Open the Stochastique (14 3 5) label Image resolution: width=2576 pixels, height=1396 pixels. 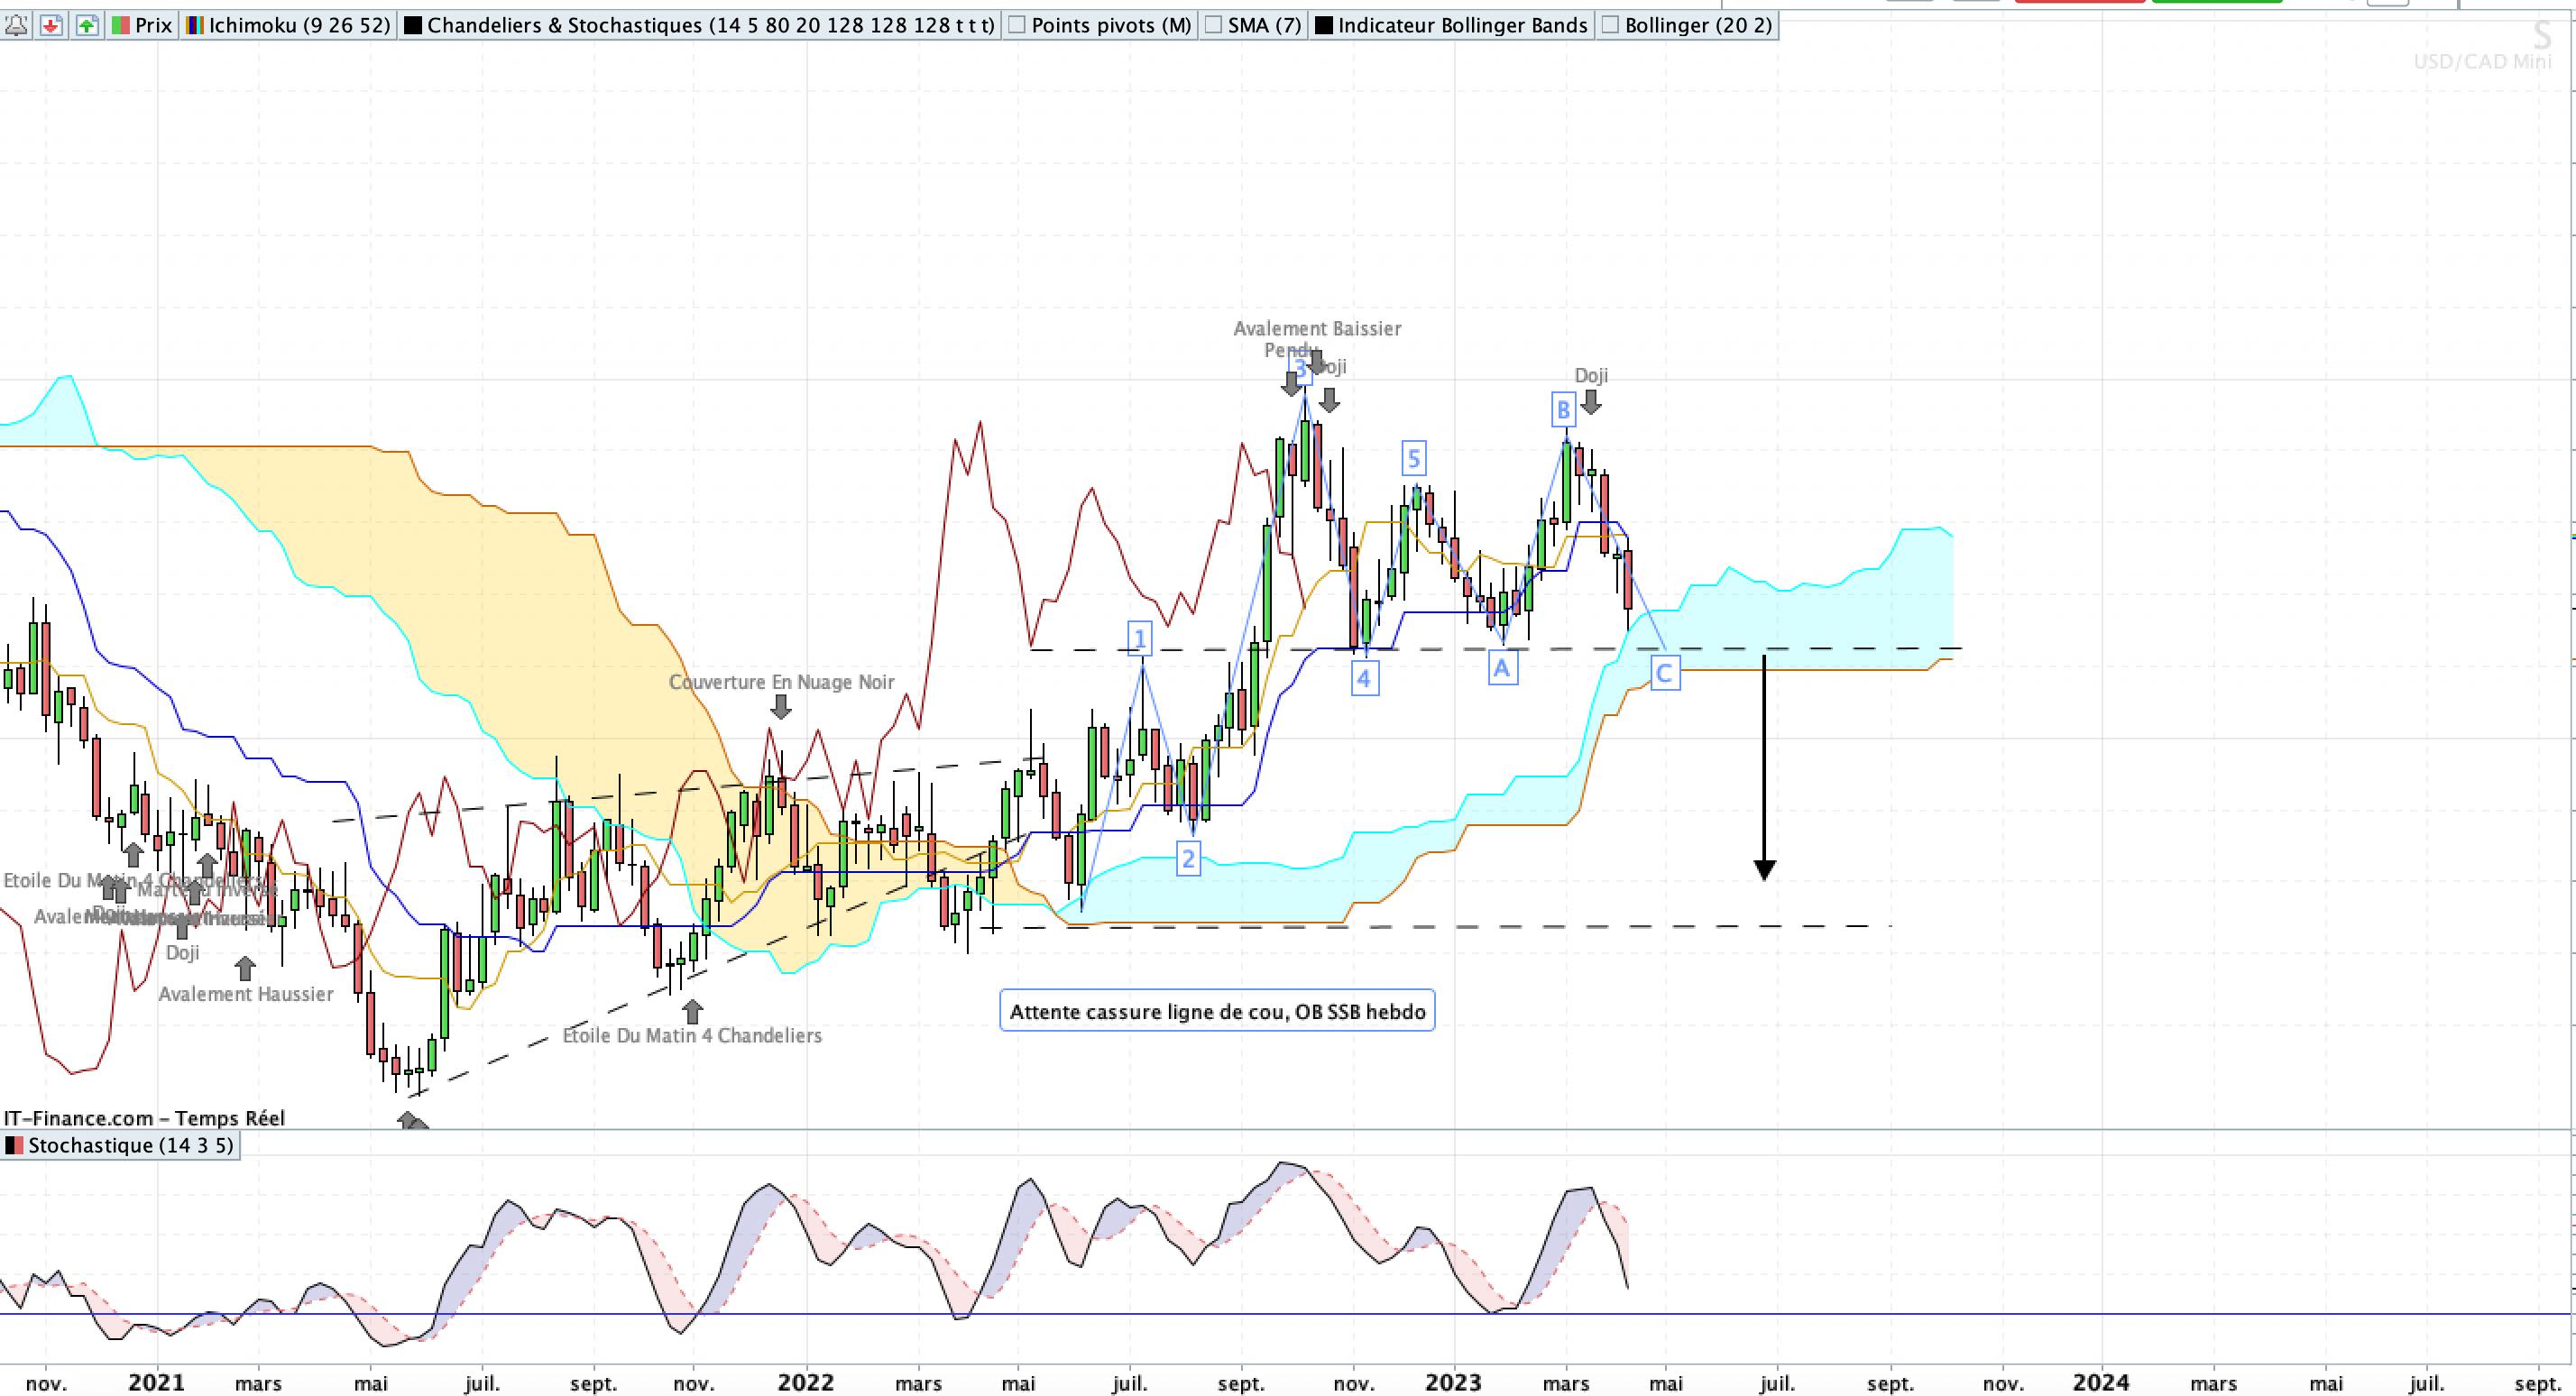click(x=130, y=1146)
